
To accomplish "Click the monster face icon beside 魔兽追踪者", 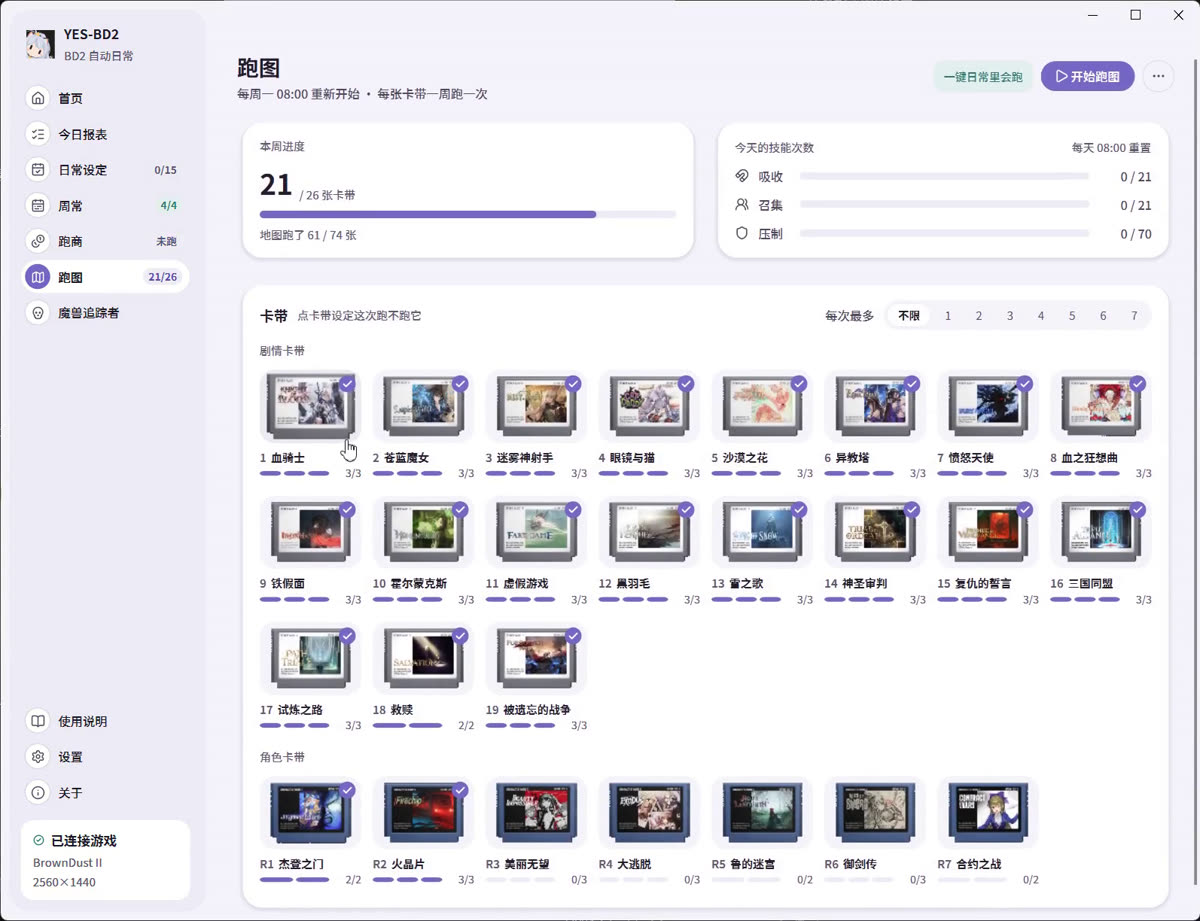I will click(38, 313).
